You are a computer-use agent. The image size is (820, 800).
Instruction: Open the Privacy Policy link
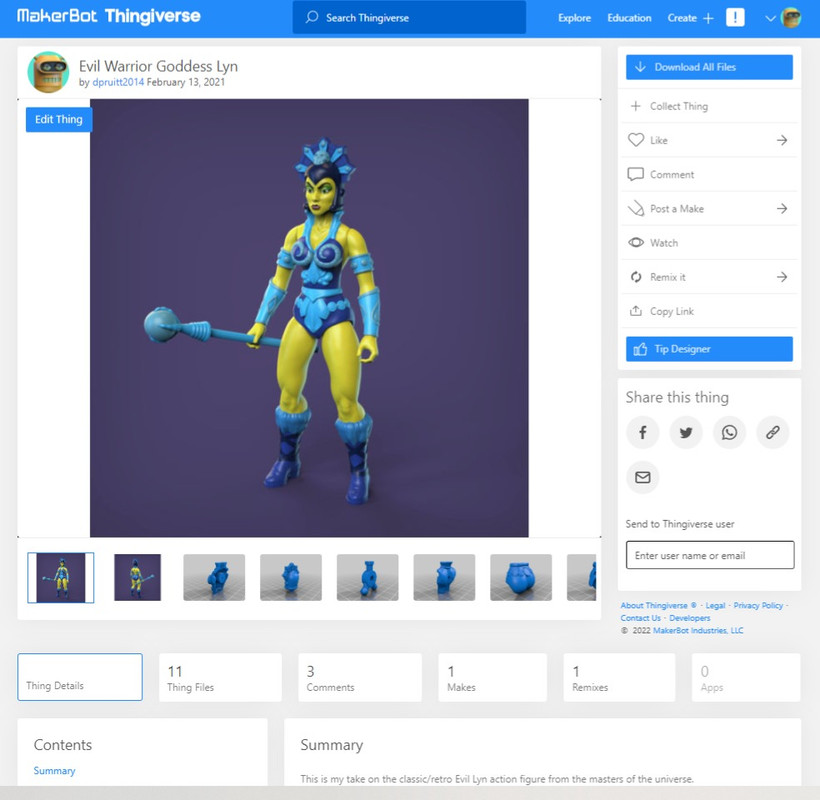click(758, 605)
